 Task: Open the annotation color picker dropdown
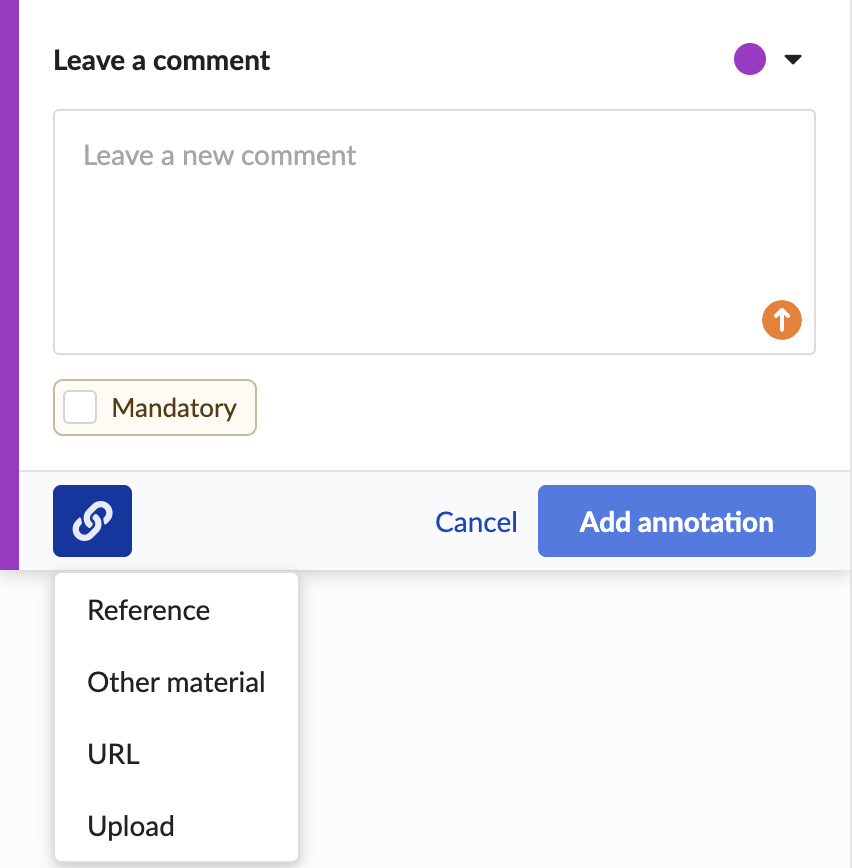click(x=768, y=59)
